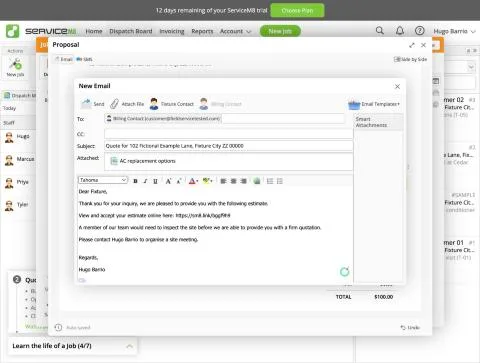The width and height of the screenshot is (480, 363).
Task: Center align email text
Action: point(234,181)
